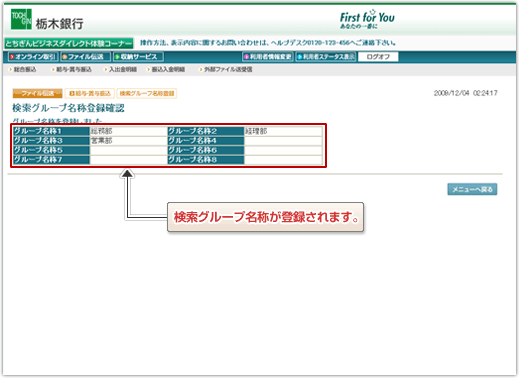Open the オンライン取引 menu
Screen dimensions: 520x378
tap(33, 57)
